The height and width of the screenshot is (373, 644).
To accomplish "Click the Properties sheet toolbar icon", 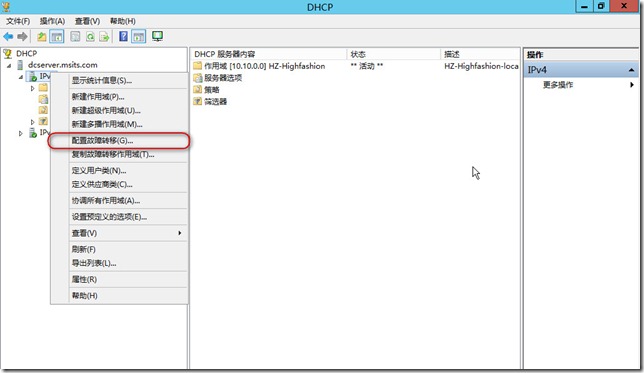I will tap(75, 37).
